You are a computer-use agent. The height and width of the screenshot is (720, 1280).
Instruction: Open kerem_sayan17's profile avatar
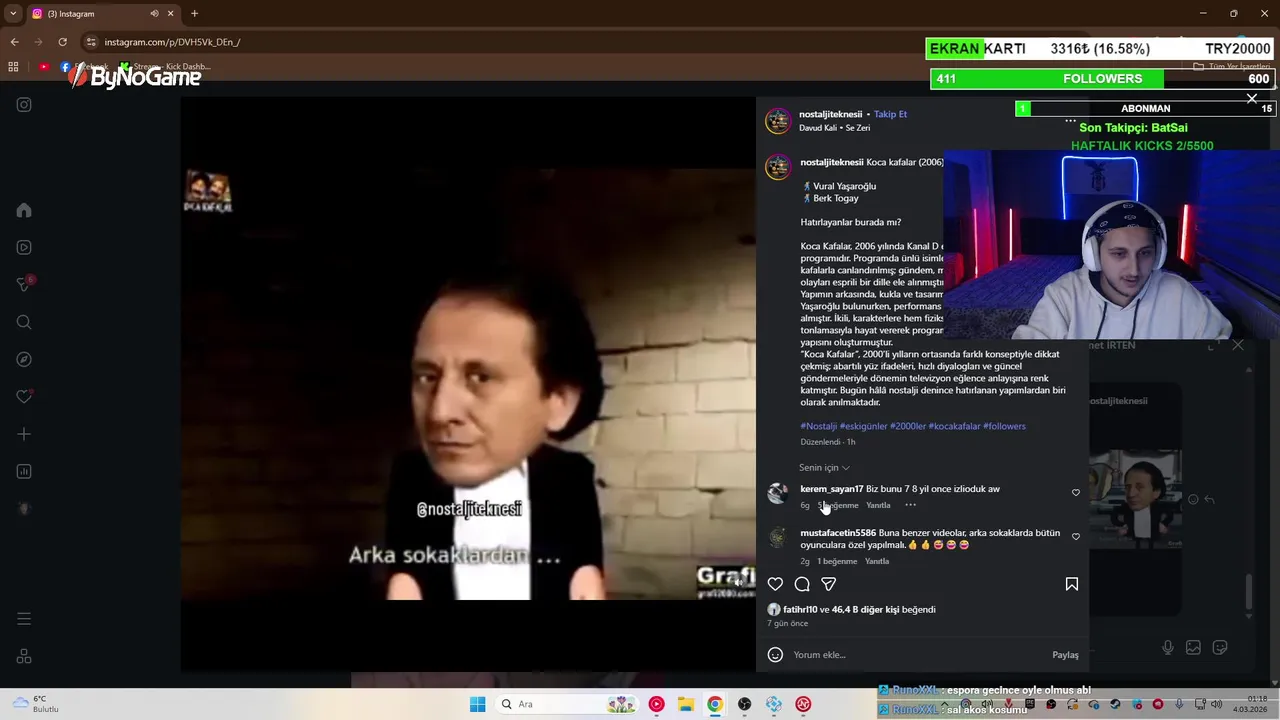778,492
